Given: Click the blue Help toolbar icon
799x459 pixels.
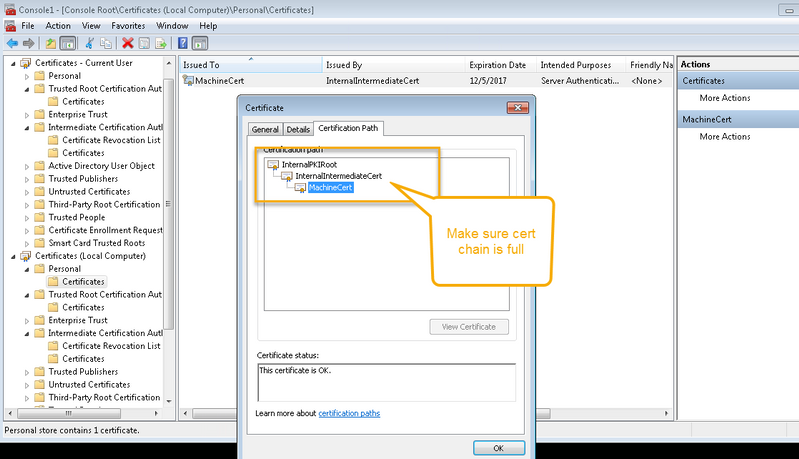Looking at the screenshot, I should tap(183, 43).
